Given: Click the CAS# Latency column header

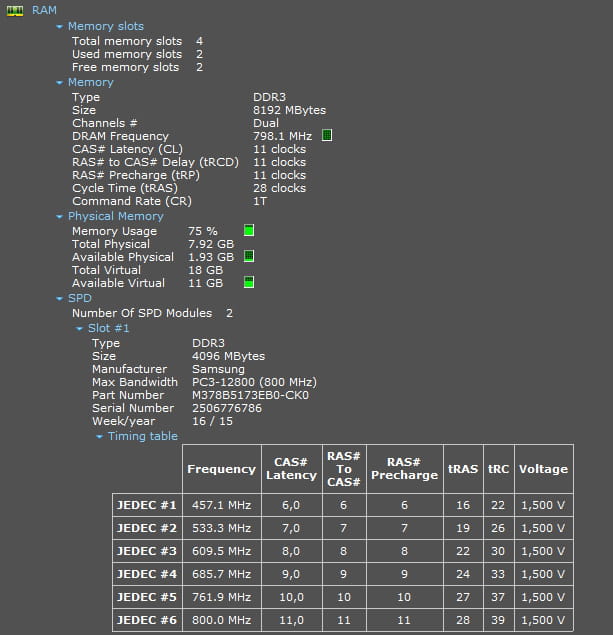Looking at the screenshot, I should click(292, 469).
